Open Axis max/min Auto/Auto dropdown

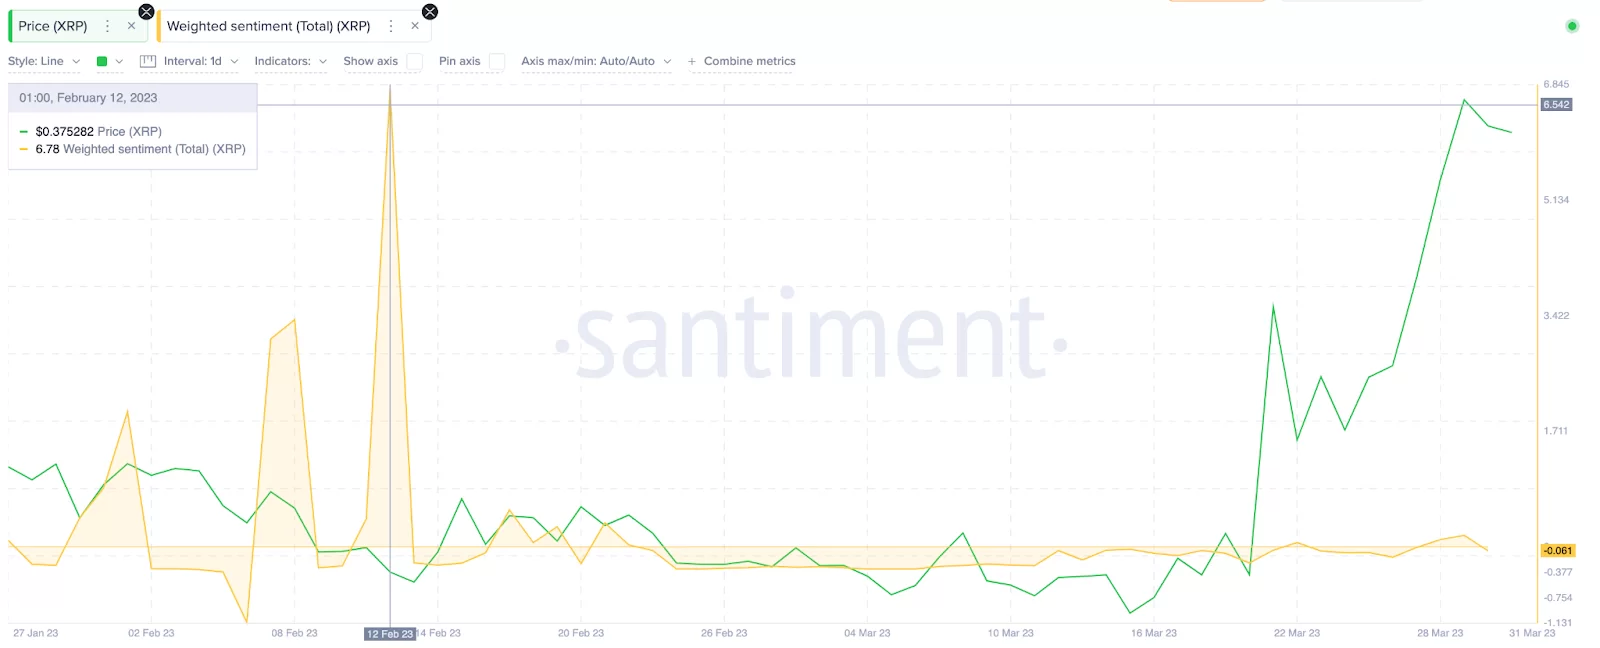tap(596, 61)
